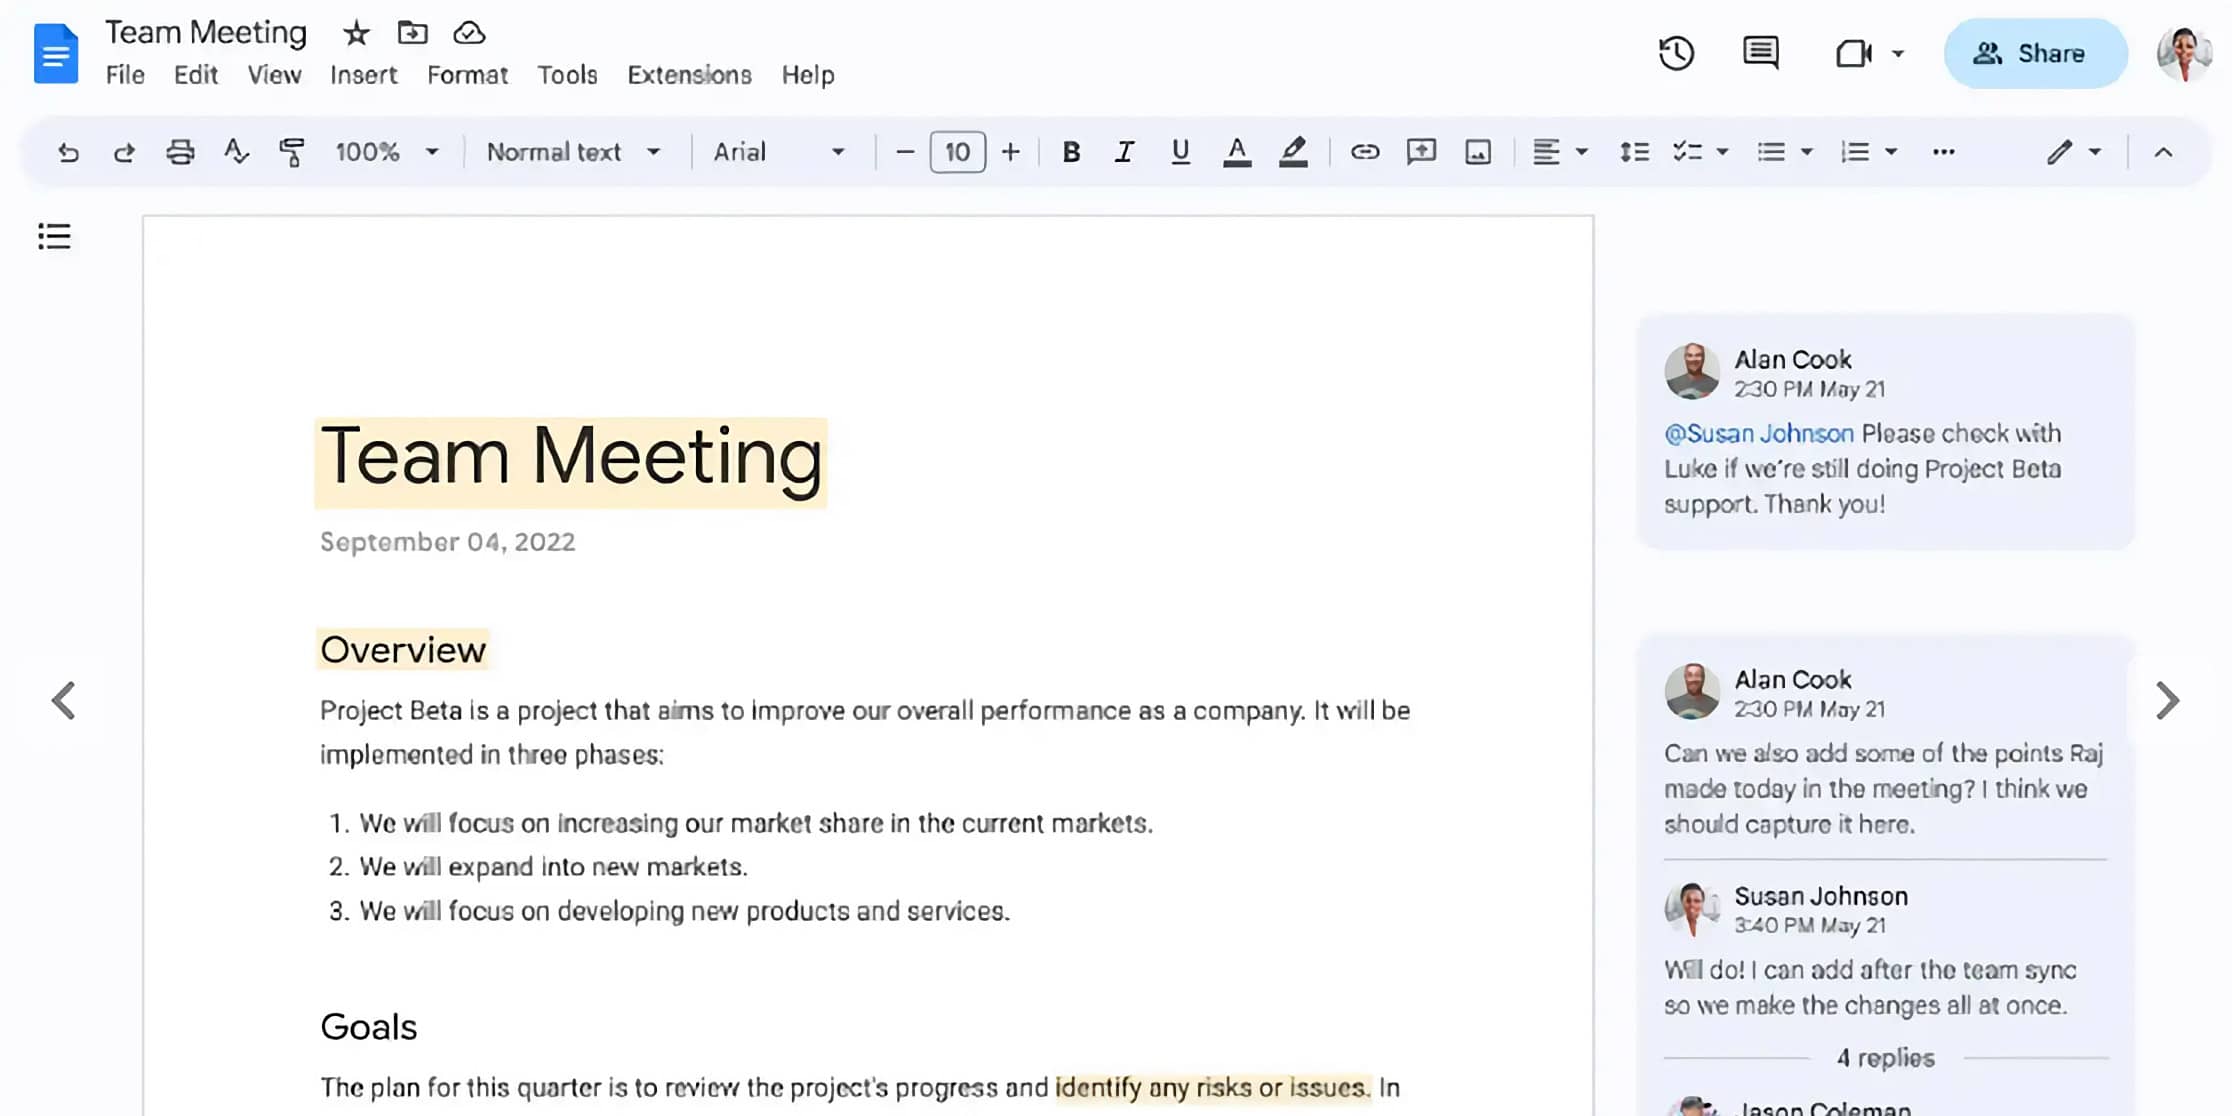The image size is (2232, 1116).
Task: Toggle italic formatting
Action: (1124, 152)
